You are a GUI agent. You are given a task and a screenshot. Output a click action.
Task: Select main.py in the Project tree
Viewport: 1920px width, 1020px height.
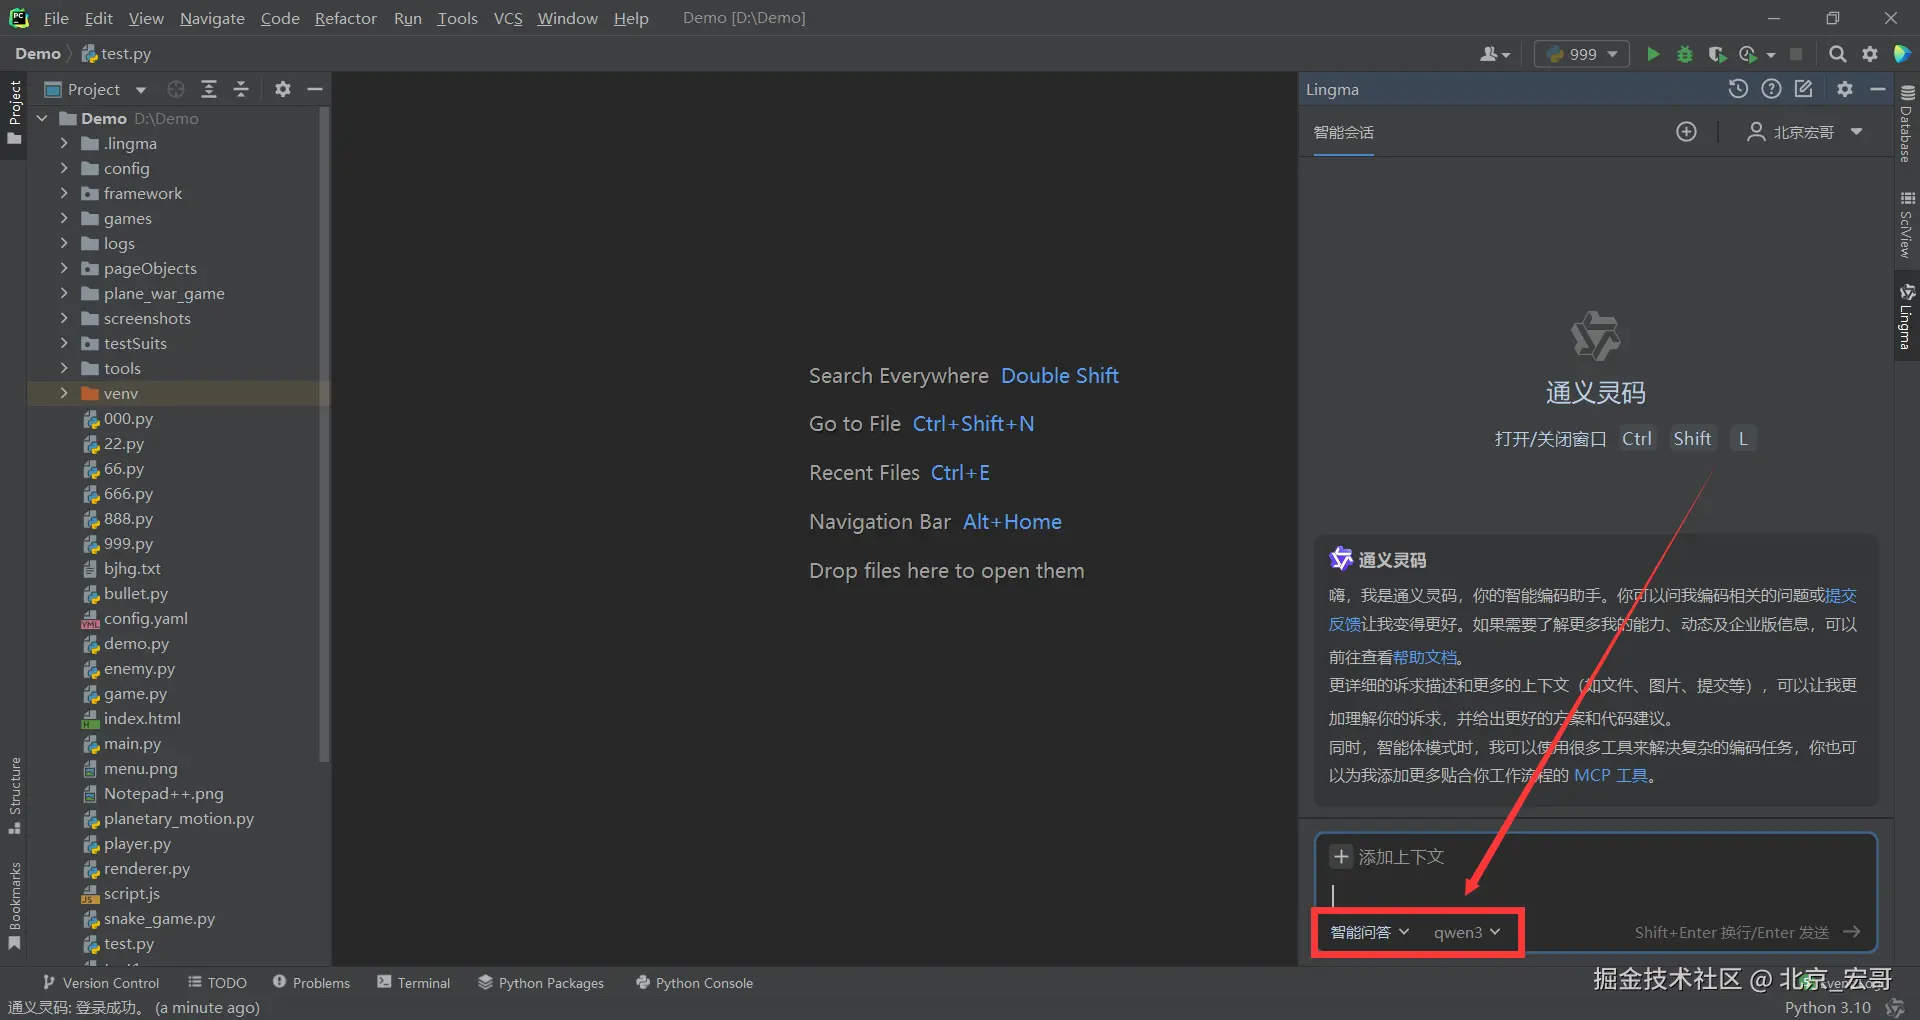coord(132,743)
